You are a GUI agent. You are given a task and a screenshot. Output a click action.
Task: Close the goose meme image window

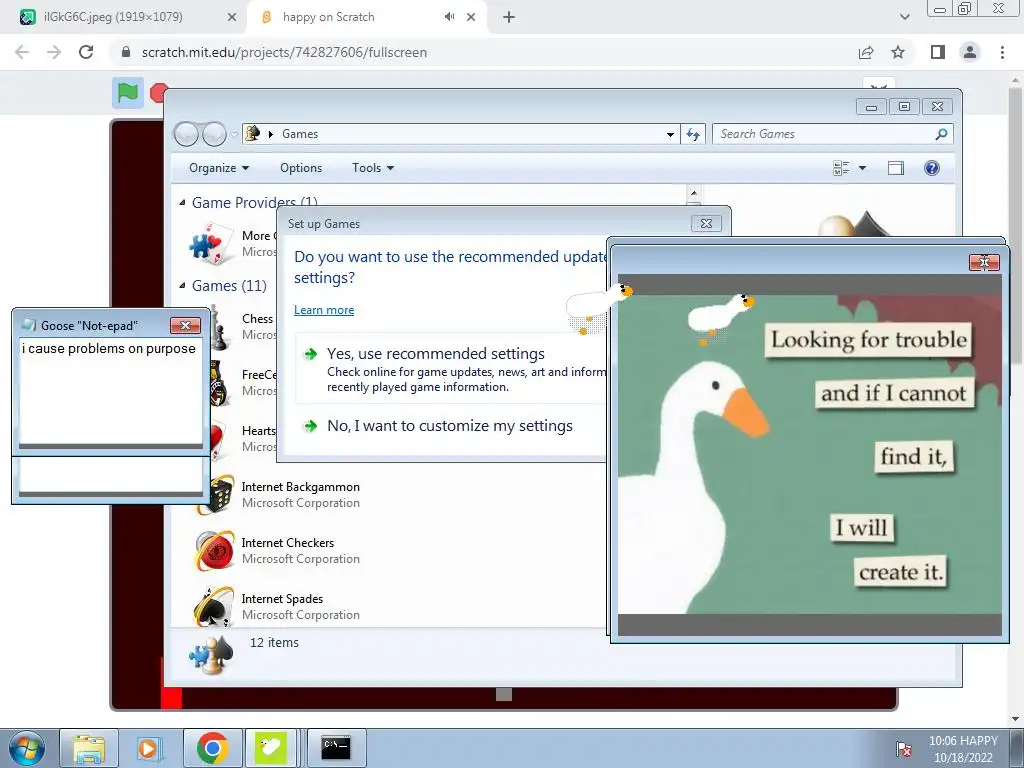point(984,263)
